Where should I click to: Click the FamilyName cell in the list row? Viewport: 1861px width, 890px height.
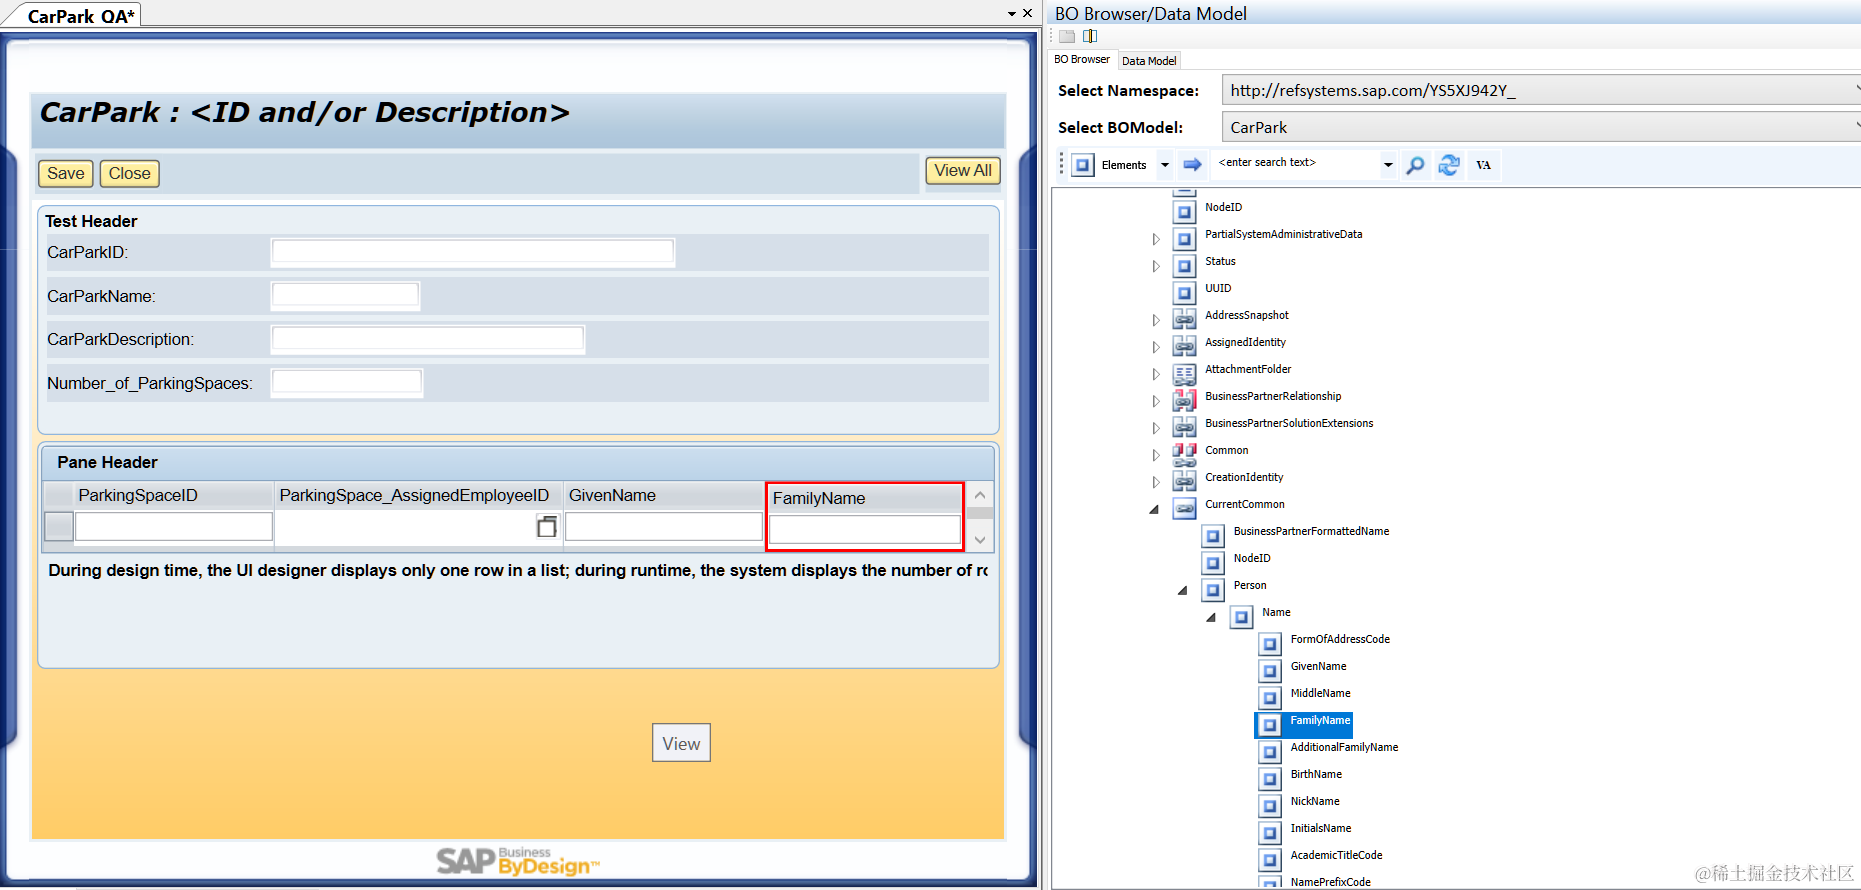click(865, 530)
